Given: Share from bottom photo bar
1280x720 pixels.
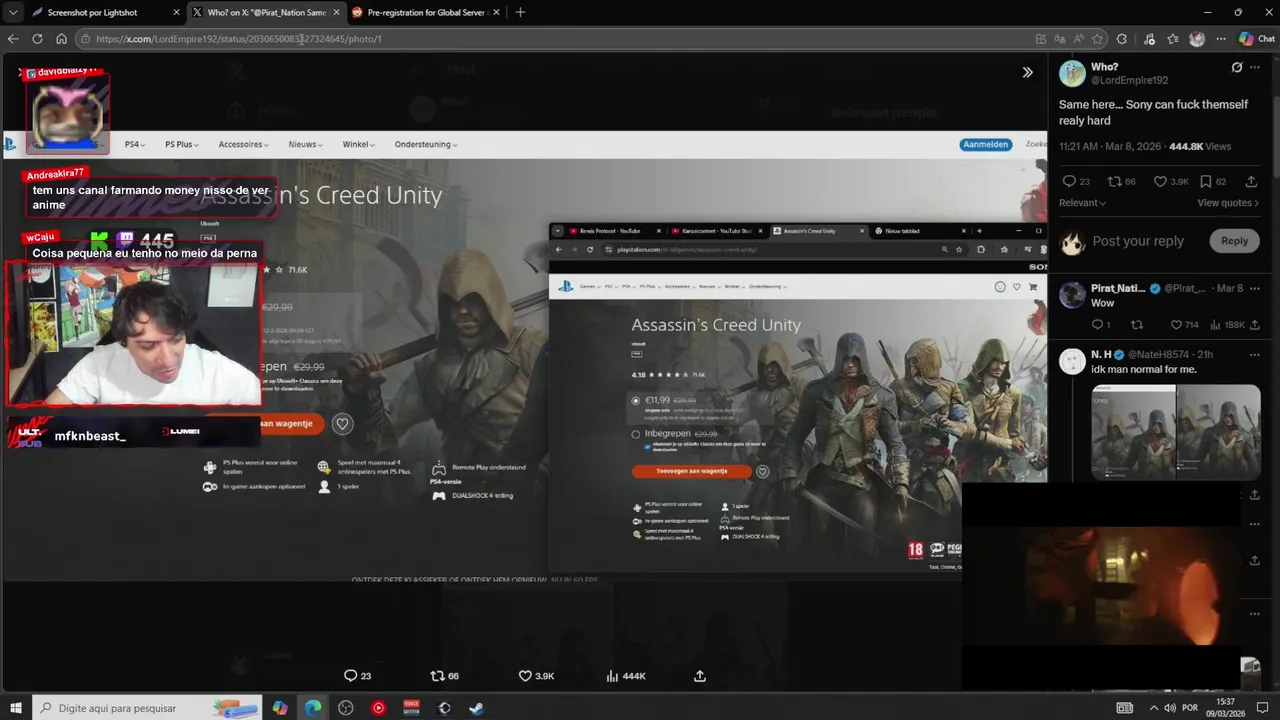Looking at the screenshot, I should pyautogui.click(x=700, y=676).
